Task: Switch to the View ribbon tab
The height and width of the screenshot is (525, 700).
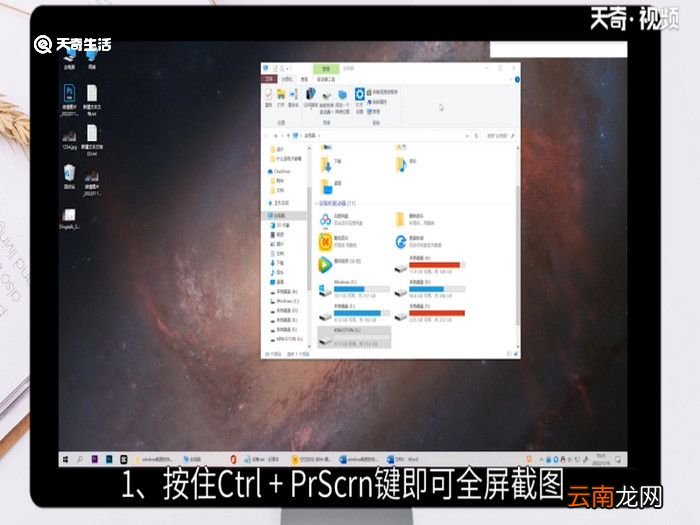Action: click(304, 79)
